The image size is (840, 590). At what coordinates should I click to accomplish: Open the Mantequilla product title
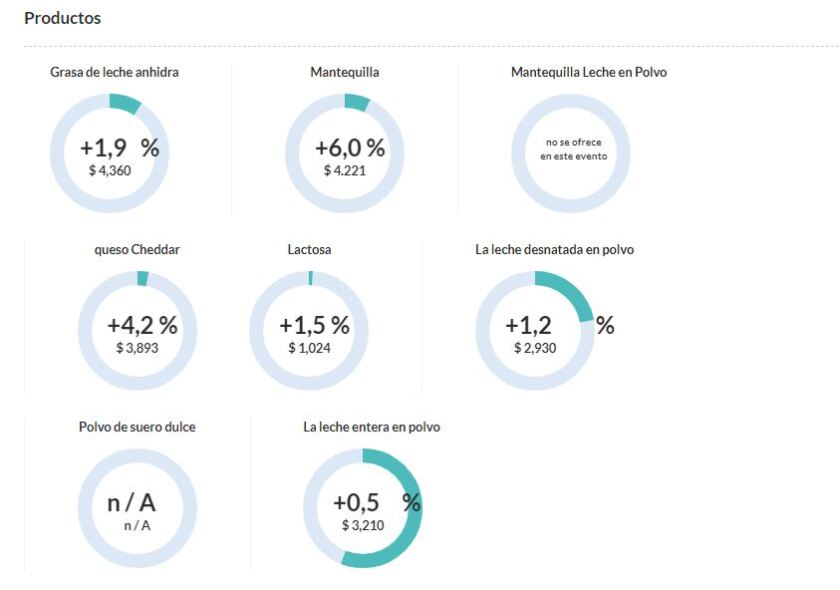coord(345,72)
